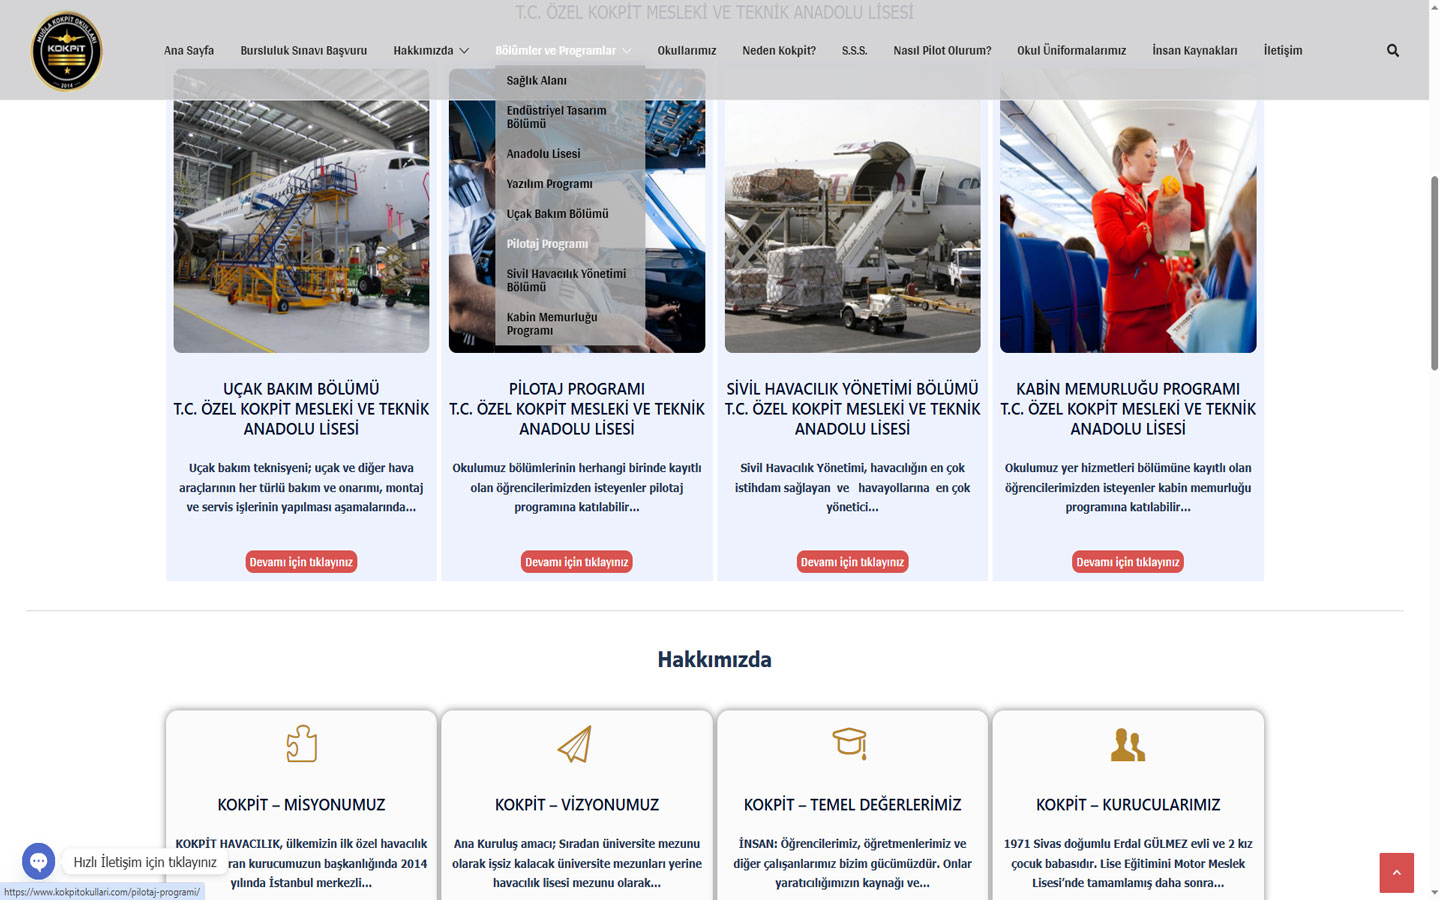Expand the Hakkımızda dropdown menu

(x=430, y=51)
